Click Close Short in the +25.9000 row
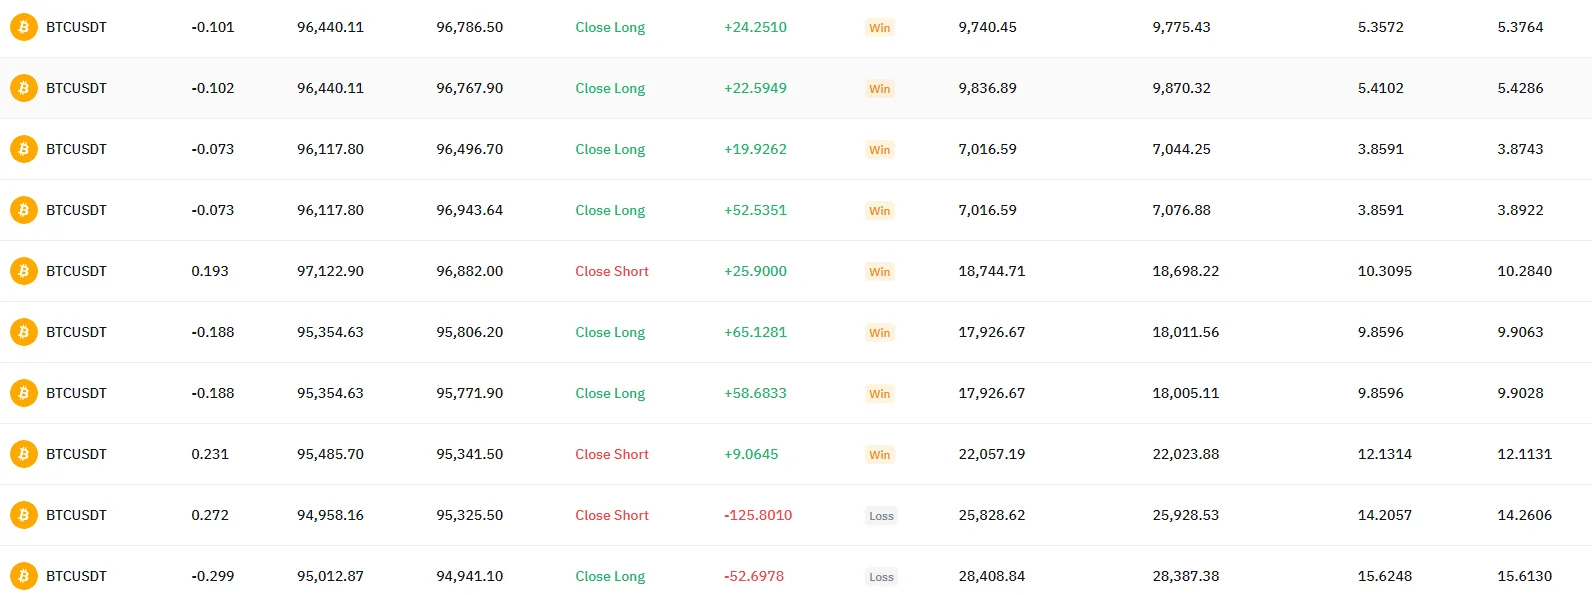 (612, 271)
